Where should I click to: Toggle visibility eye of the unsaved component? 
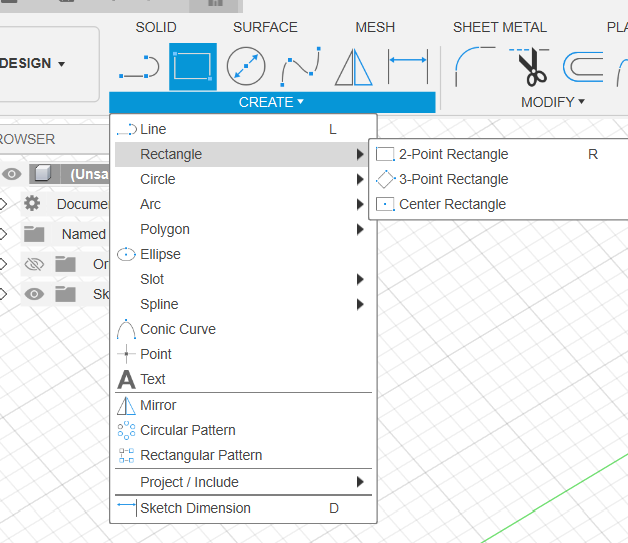click(12, 174)
